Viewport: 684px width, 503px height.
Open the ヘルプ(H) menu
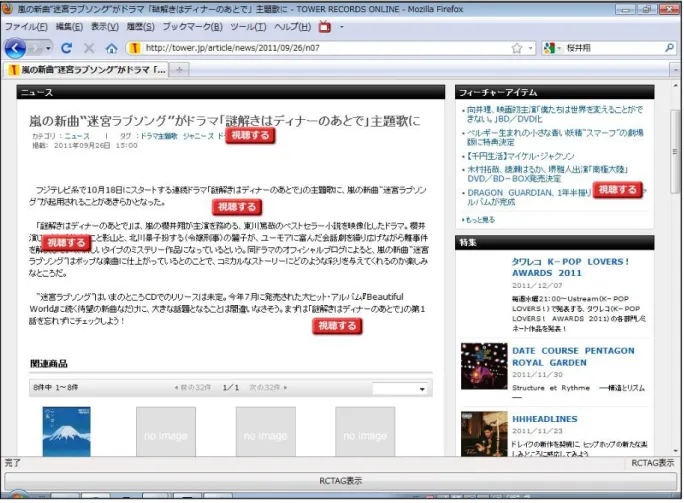click(x=292, y=27)
